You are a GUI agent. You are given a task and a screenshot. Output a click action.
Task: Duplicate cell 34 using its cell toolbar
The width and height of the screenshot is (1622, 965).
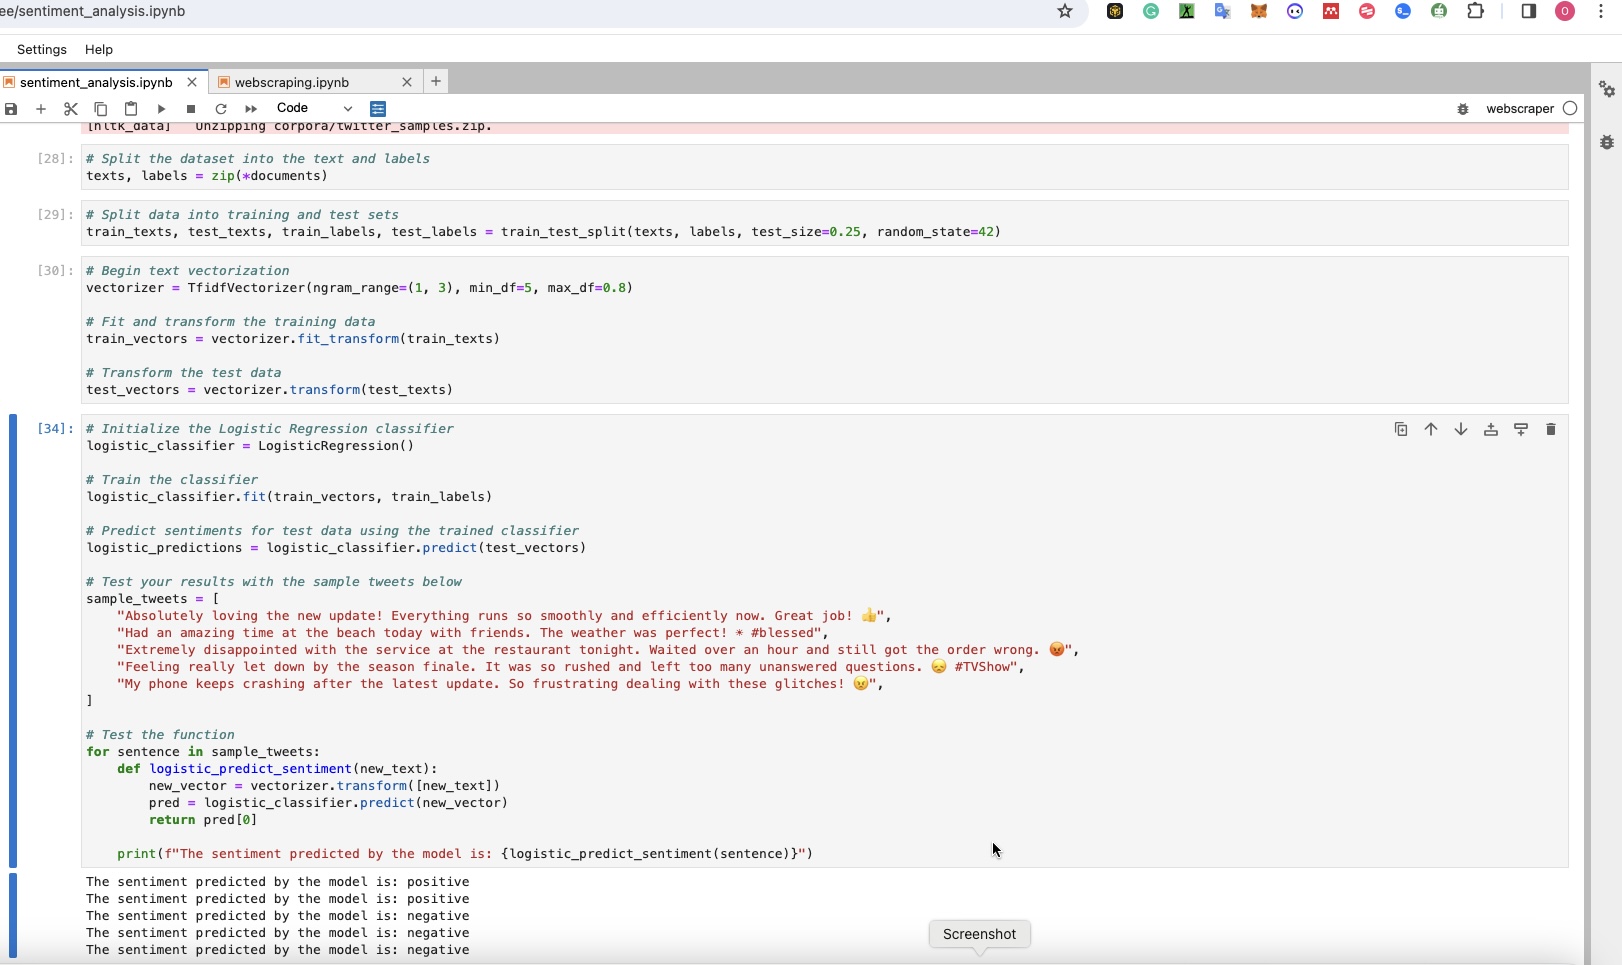tap(1401, 429)
